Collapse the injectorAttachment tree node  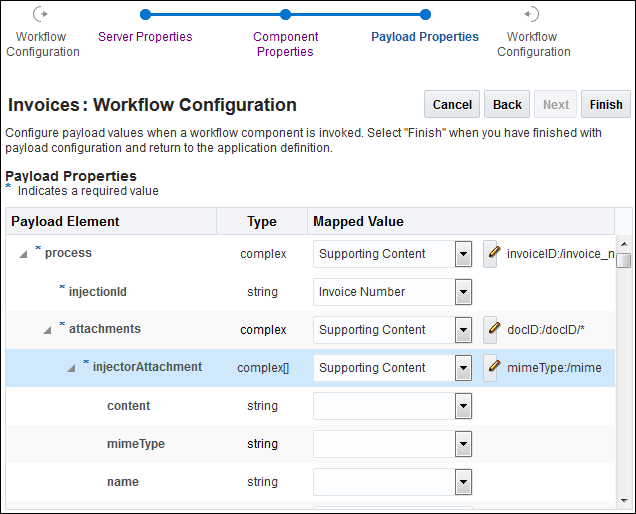coord(71,368)
